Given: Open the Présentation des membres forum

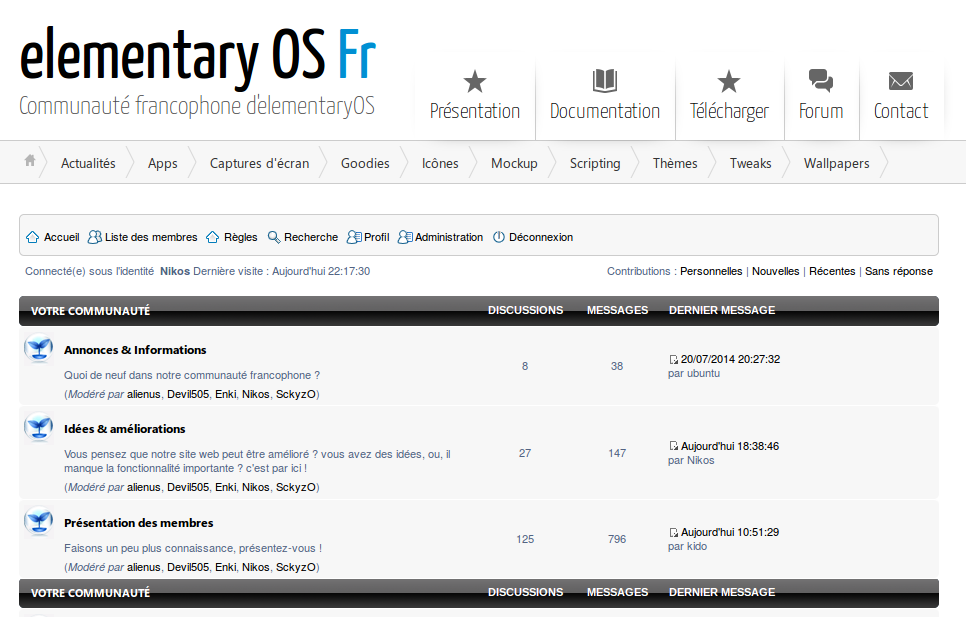Looking at the screenshot, I should pyautogui.click(x=139, y=523).
